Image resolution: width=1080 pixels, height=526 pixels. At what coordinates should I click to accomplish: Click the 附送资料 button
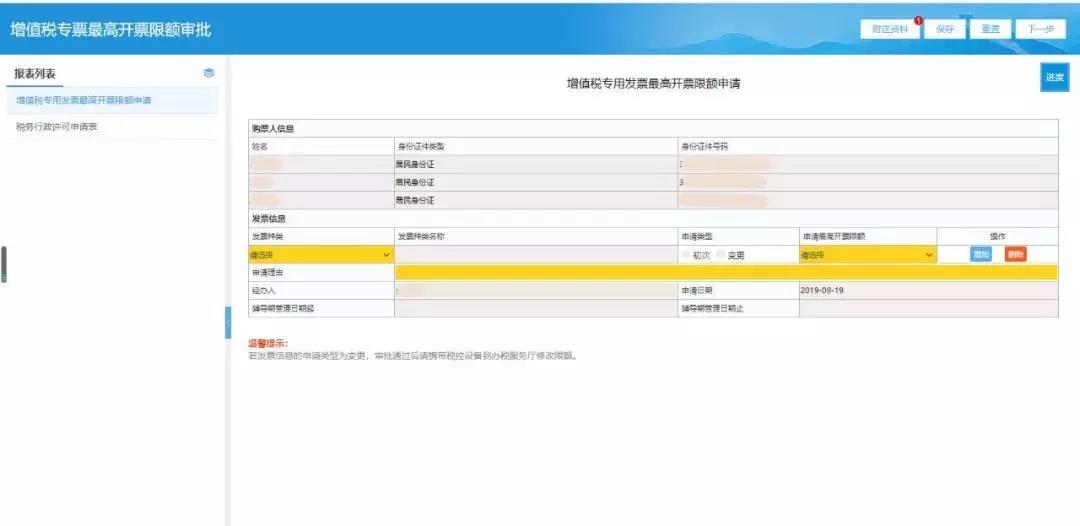[x=890, y=29]
